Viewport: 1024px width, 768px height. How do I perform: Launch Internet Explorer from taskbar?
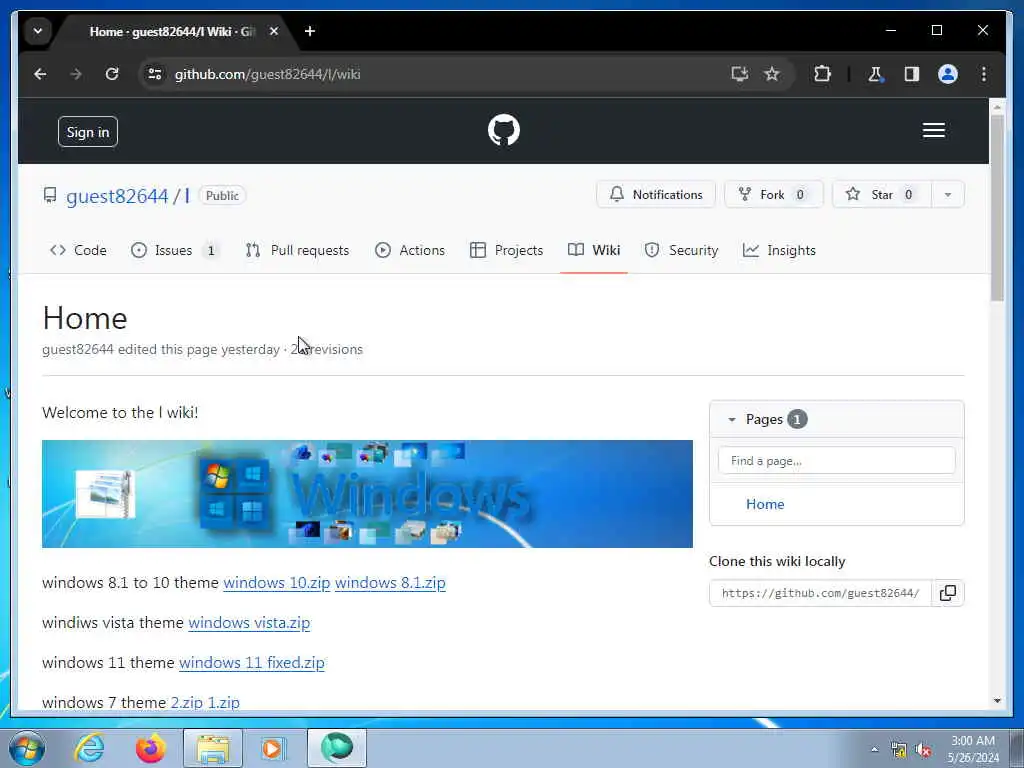[89, 748]
